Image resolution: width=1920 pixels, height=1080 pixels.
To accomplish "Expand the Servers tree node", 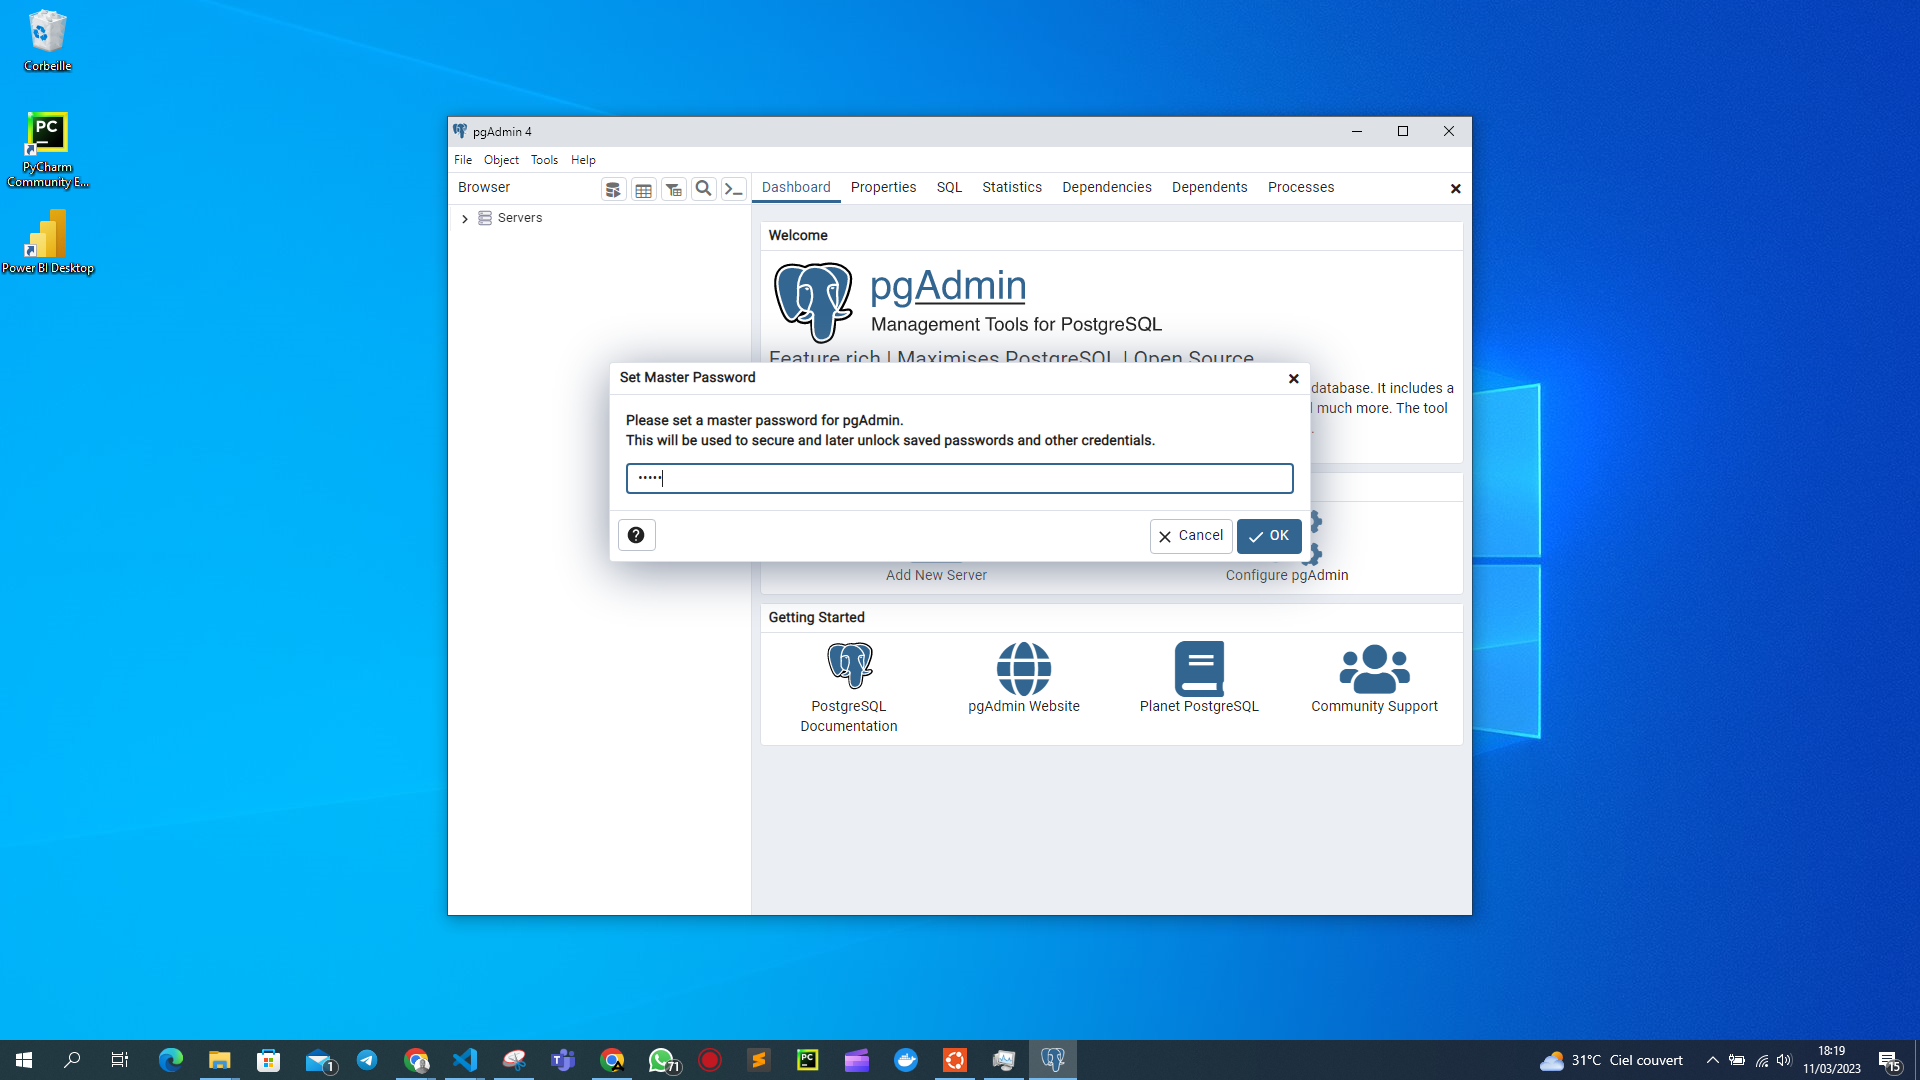I will tap(465, 218).
